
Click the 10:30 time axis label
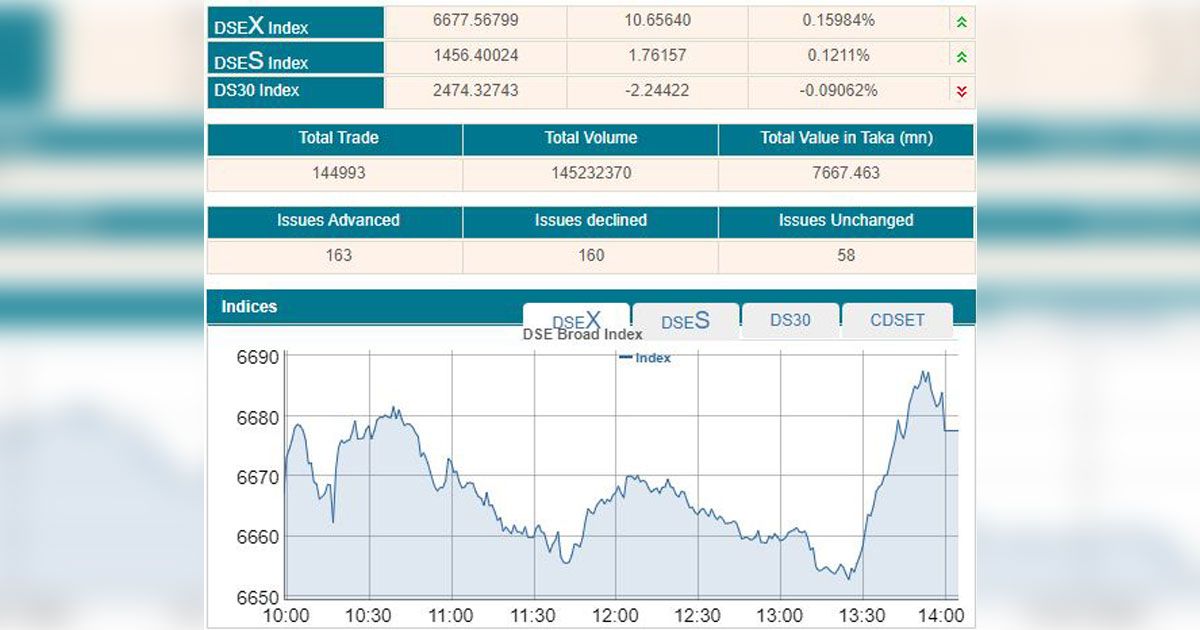369,616
